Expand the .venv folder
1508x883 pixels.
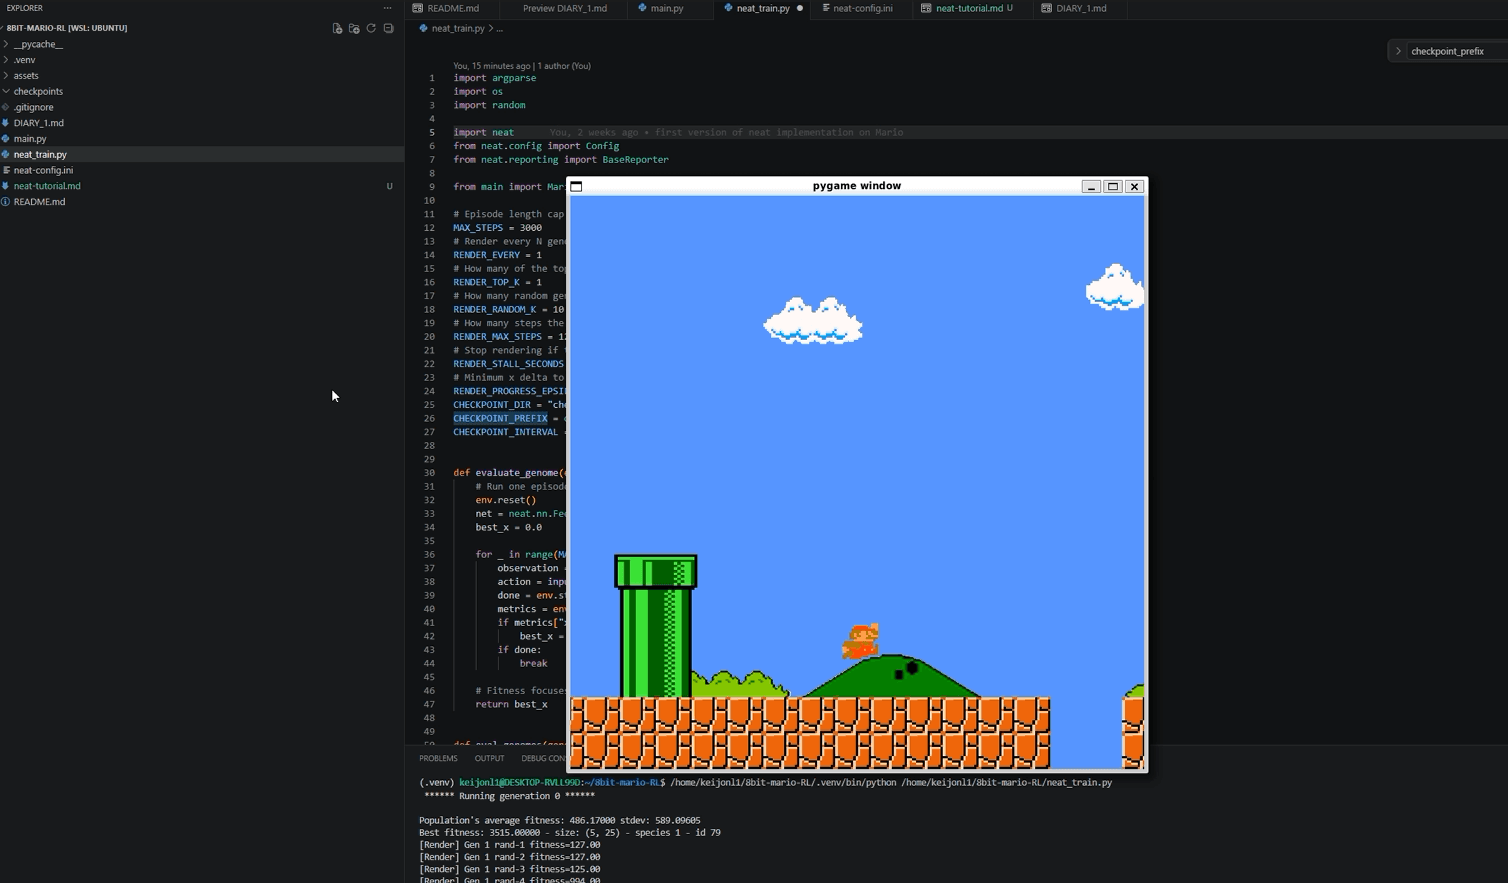pos(6,60)
